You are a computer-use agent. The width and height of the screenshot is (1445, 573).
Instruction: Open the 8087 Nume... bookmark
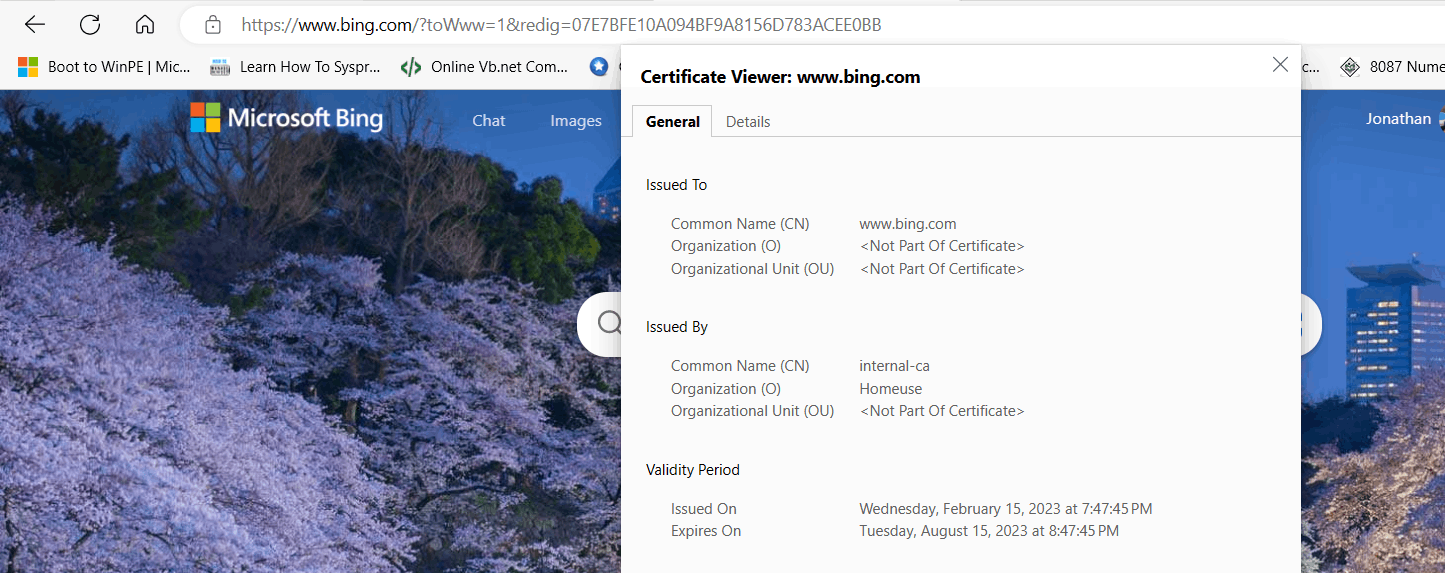click(x=1392, y=67)
